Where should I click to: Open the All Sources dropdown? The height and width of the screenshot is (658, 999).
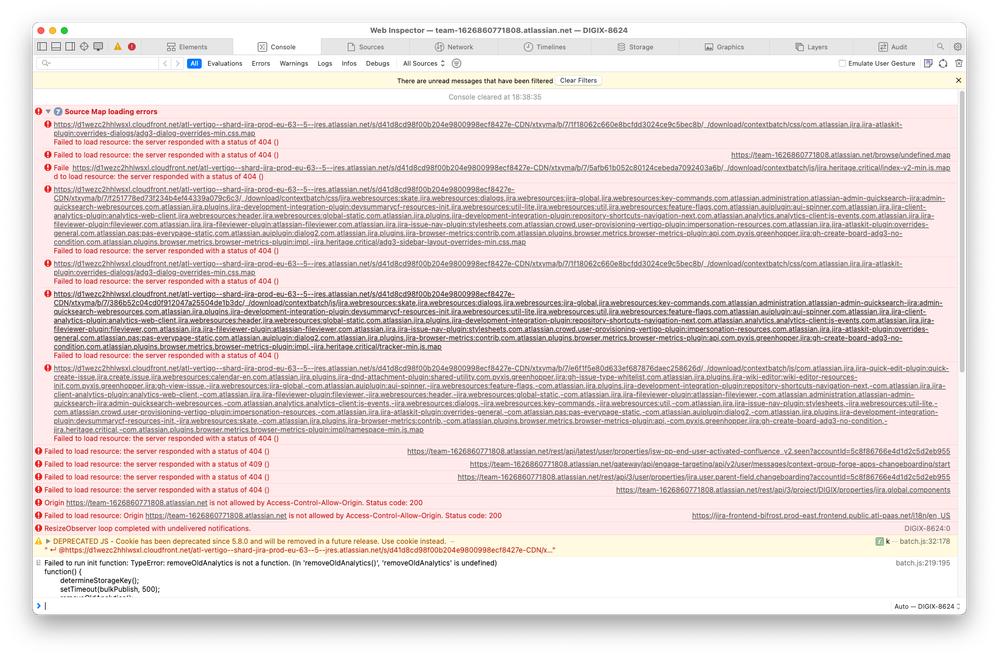[x=424, y=63]
